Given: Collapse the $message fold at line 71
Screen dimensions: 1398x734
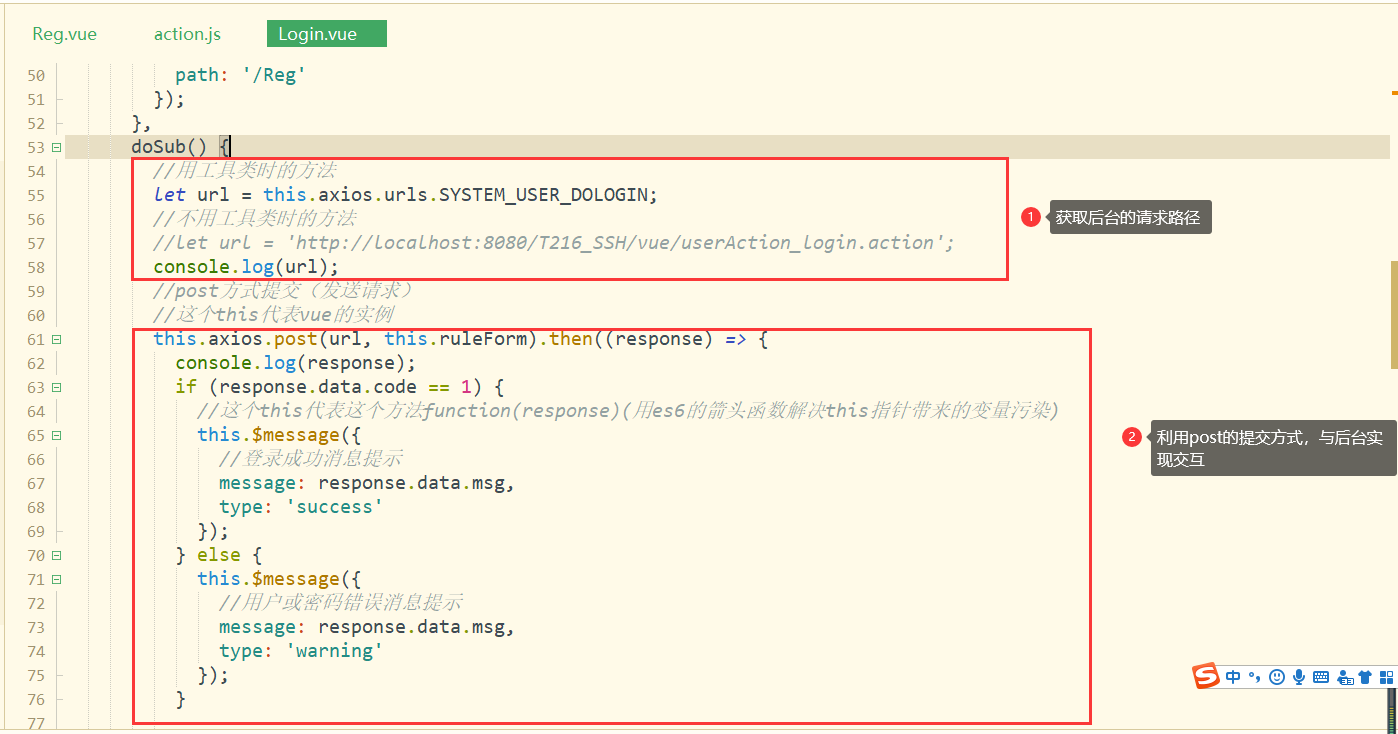Looking at the screenshot, I should pyautogui.click(x=56, y=579).
